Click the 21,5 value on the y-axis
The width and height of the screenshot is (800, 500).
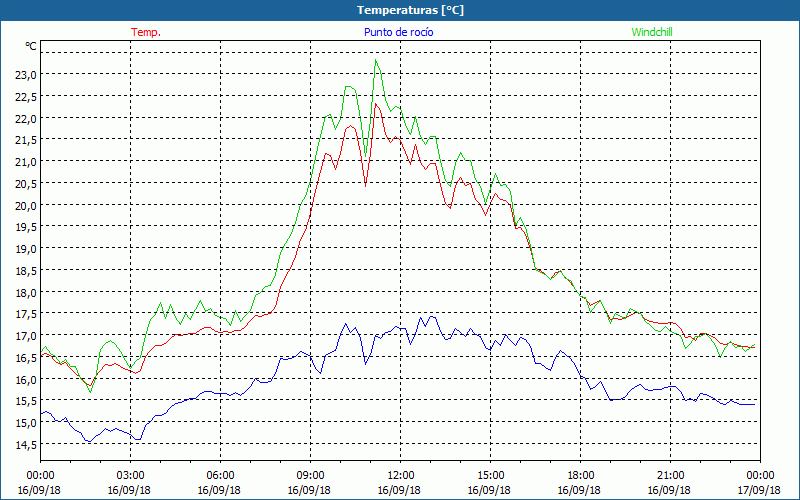[26, 140]
